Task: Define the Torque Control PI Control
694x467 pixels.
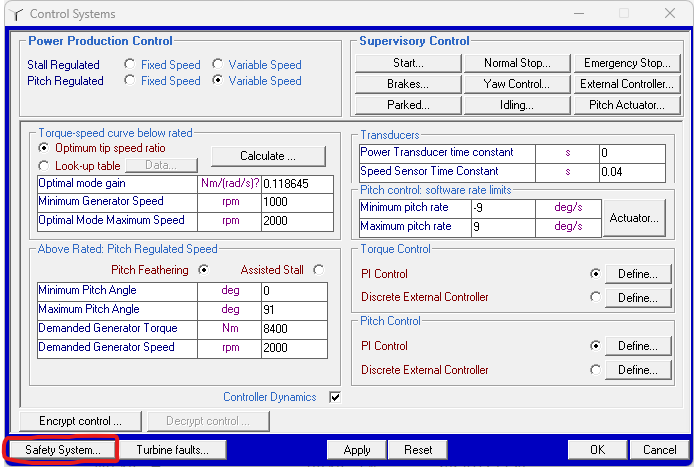Action: (x=638, y=274)
